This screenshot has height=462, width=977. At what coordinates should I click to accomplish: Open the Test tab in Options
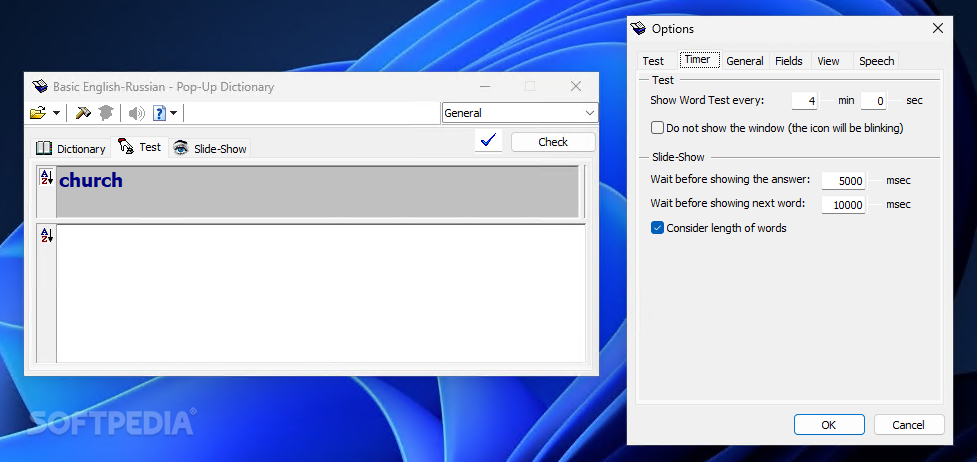(653, 60)
